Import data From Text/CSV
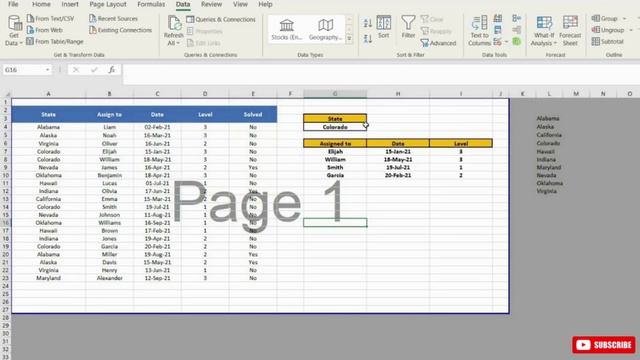This screenshot has height=360, width=640. (x=51, y=18)
